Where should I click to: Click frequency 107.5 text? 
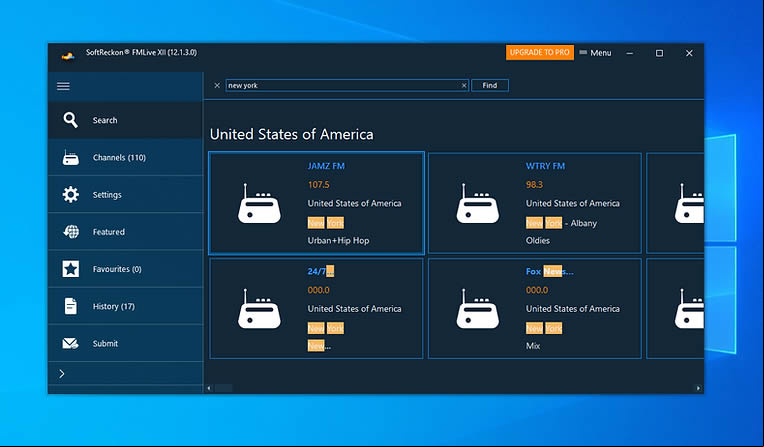tap(318, 185)
